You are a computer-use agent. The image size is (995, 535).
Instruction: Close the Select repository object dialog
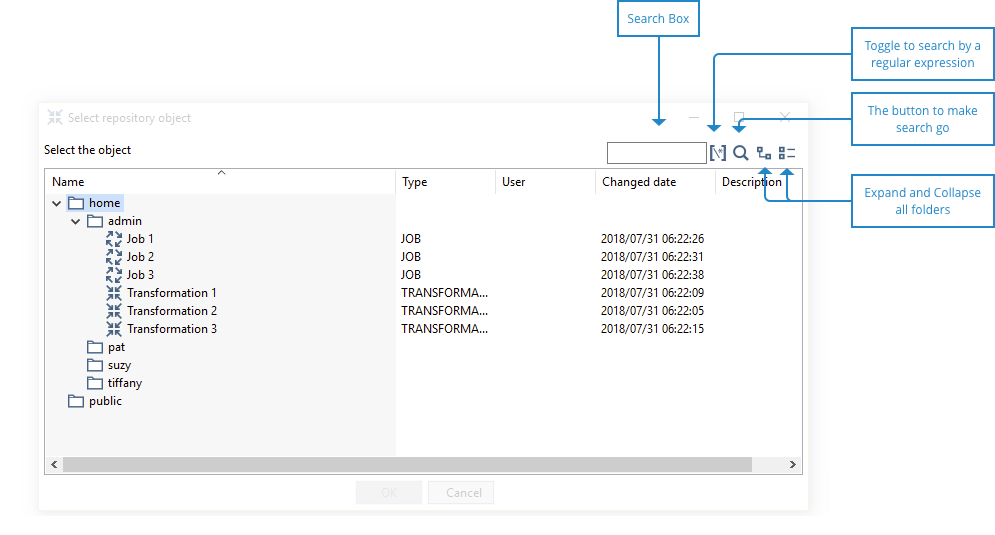point(785,117)
